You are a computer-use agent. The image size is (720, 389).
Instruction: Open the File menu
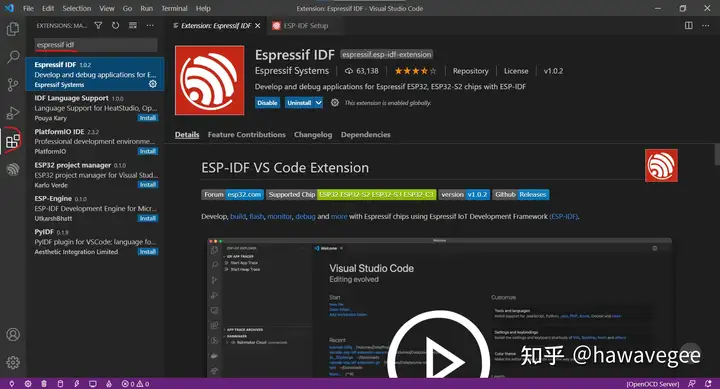point(28,8)
